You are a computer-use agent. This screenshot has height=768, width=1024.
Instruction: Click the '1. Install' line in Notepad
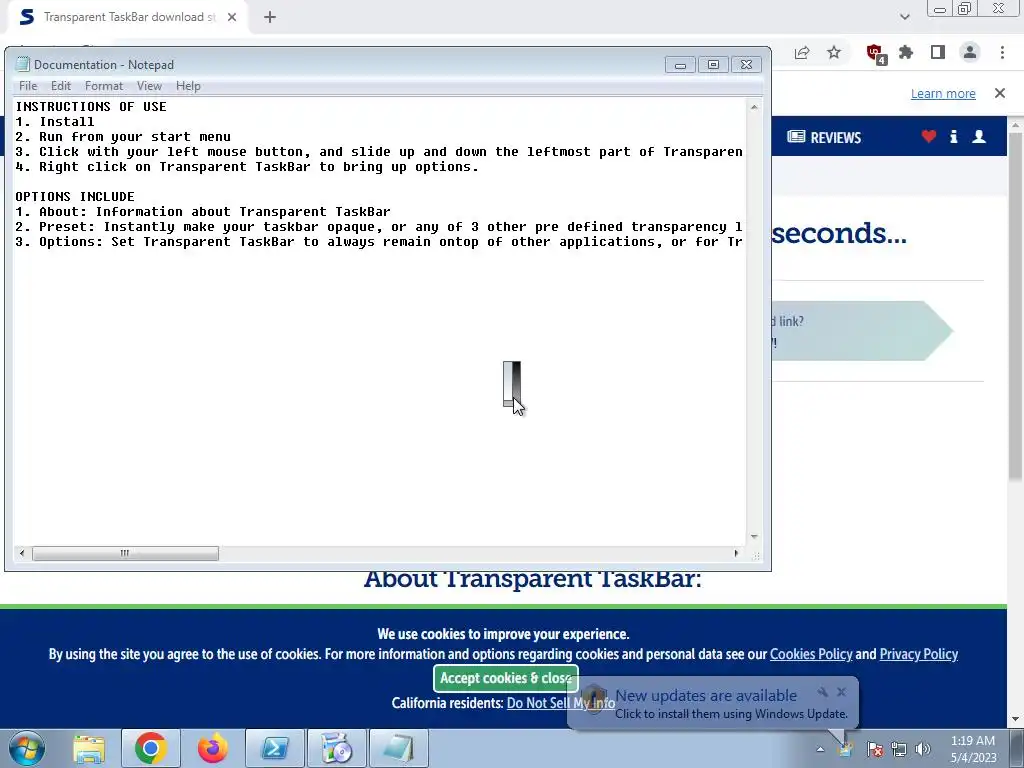coord(55,121)
